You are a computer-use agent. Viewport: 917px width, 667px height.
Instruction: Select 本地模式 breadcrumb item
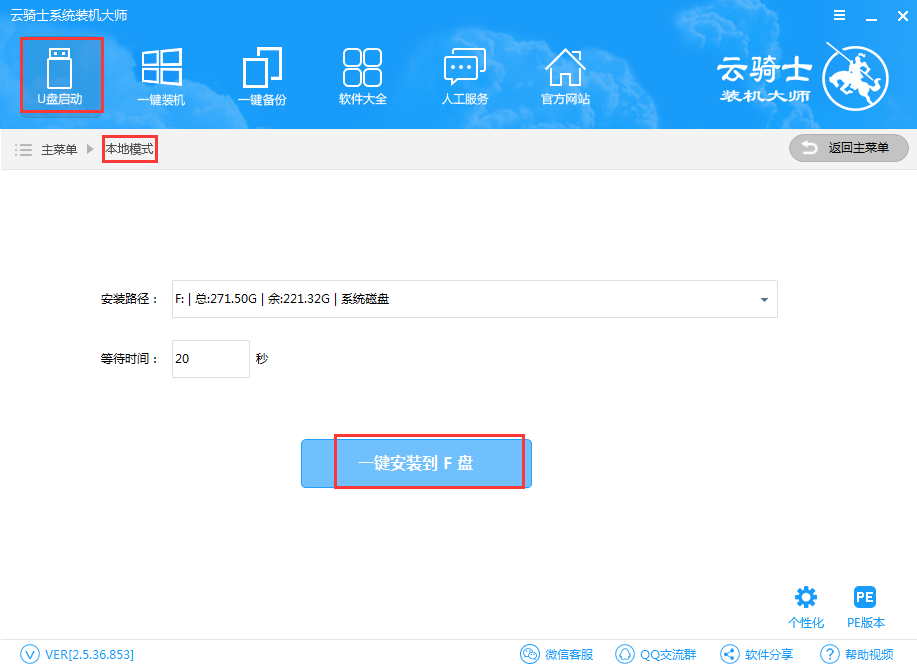(129, 149)
